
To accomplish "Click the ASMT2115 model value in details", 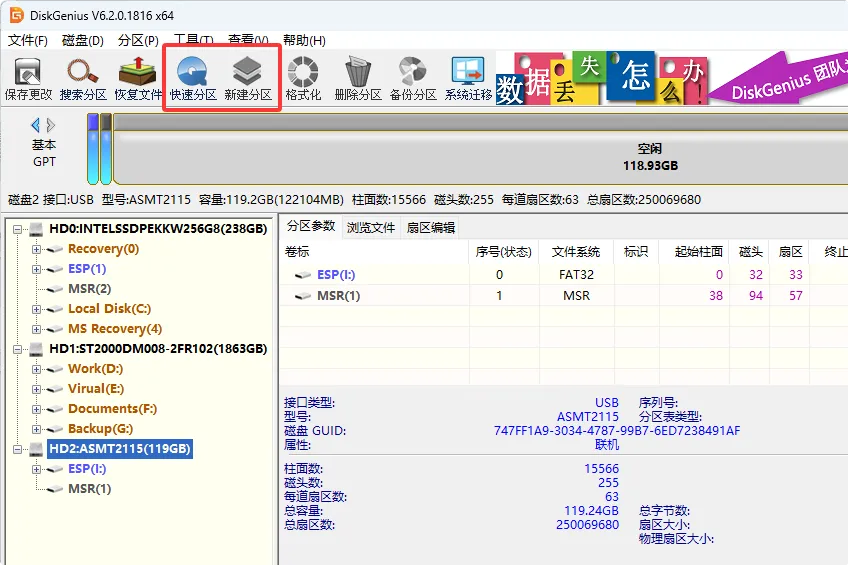I will (x=588, y=417).
